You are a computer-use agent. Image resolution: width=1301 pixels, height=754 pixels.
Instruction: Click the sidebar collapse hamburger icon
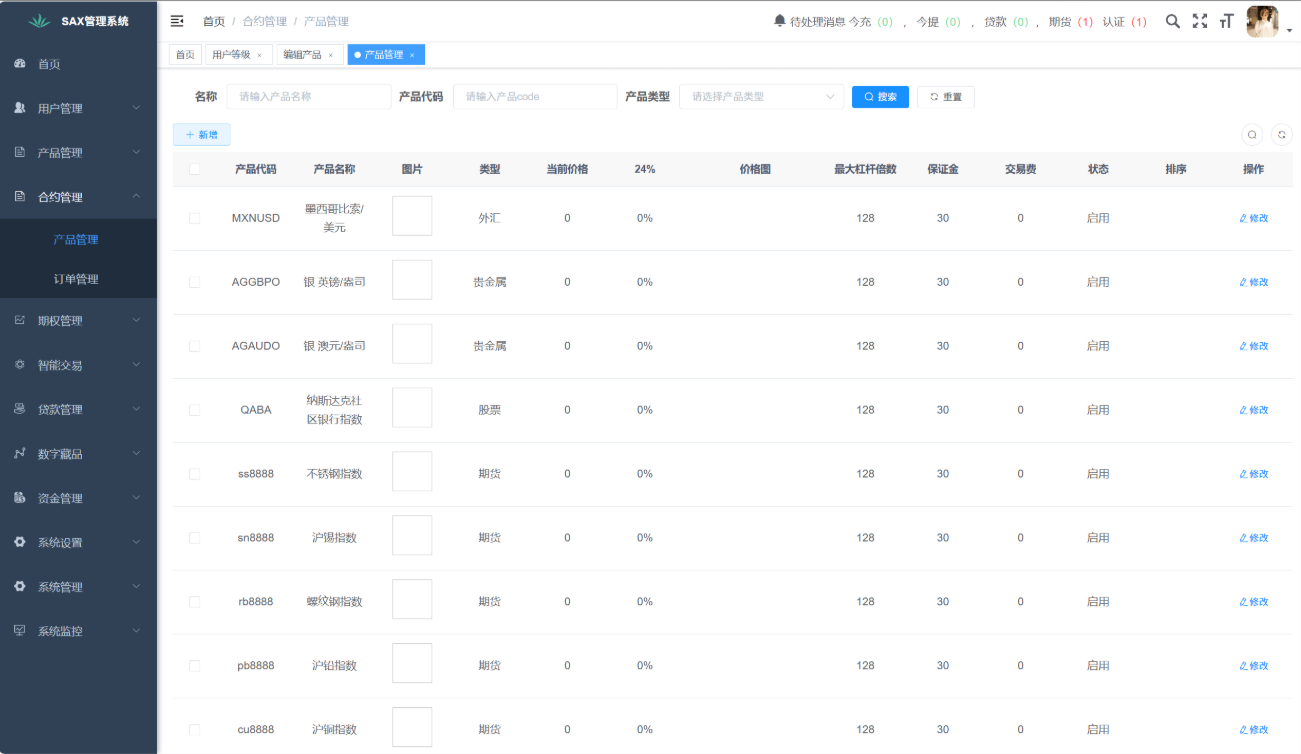177,21
